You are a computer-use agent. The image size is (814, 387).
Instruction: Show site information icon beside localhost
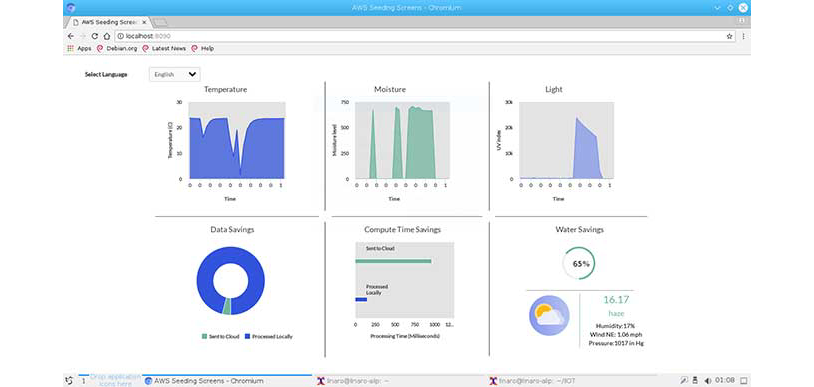(120, 36)
